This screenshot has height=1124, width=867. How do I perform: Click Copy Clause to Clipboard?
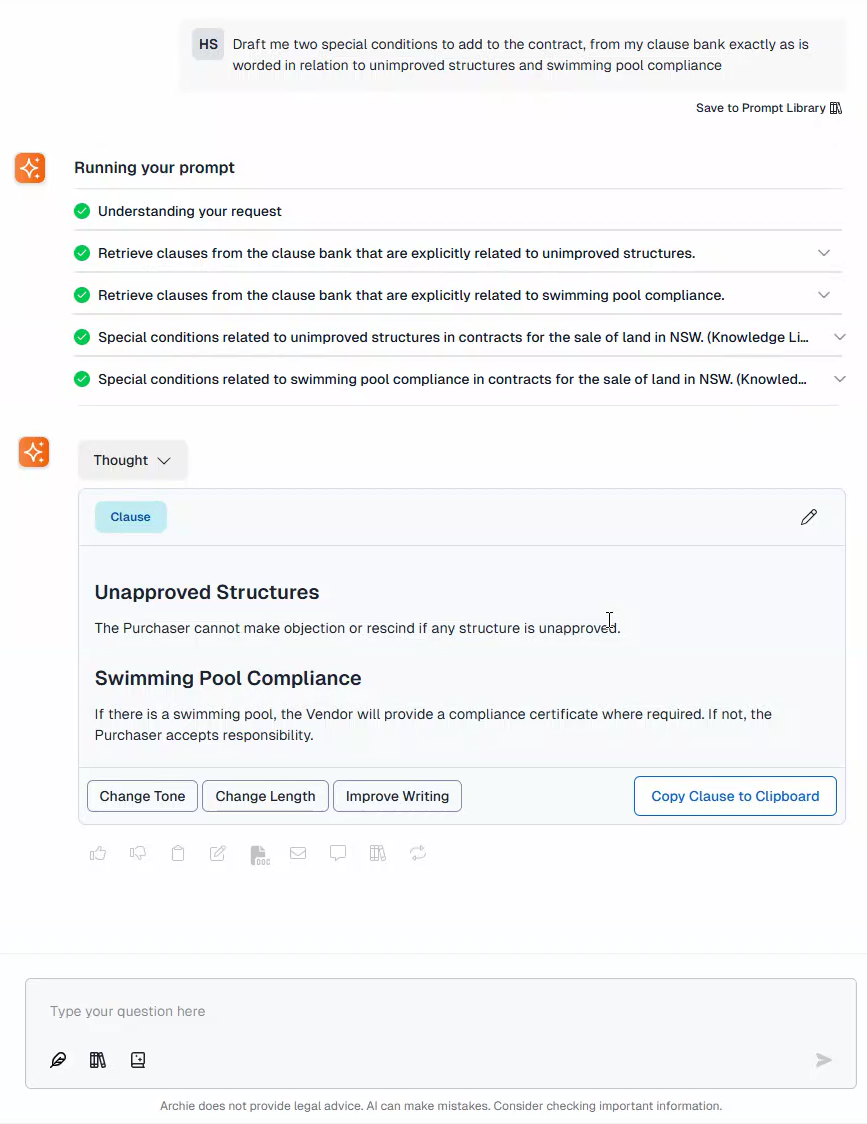[x=735, y=796]
